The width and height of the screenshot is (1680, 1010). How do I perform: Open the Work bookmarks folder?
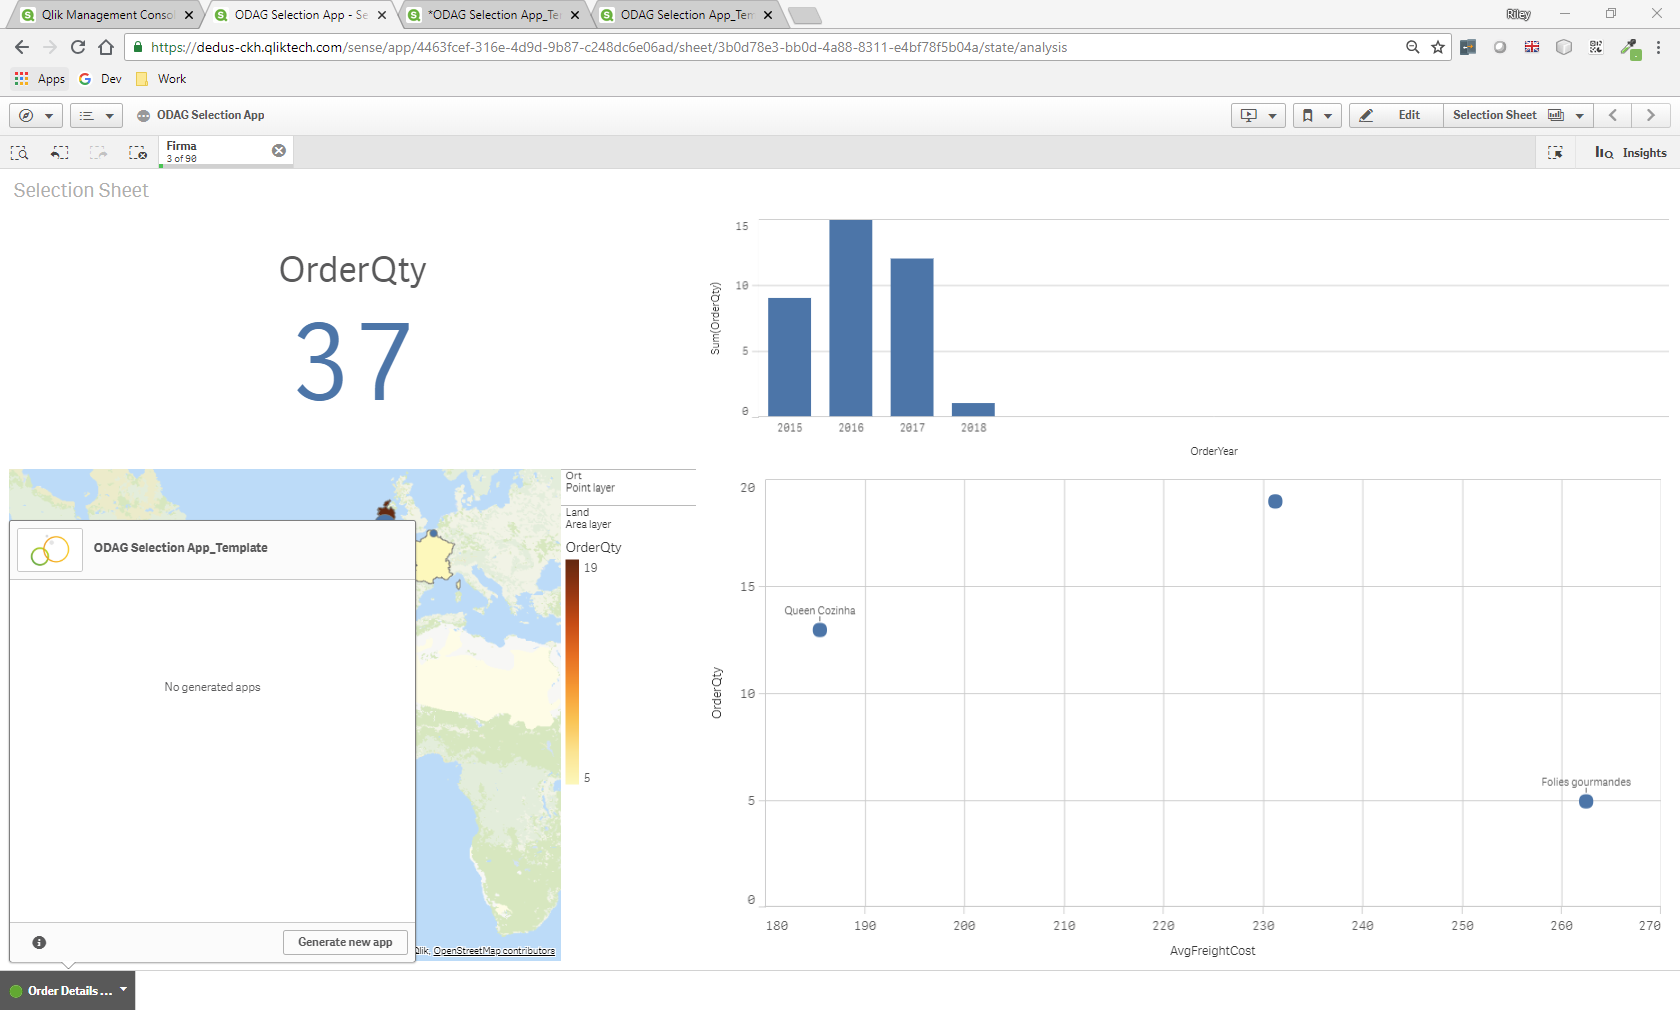pyautogui.click(x=161, y=79)
